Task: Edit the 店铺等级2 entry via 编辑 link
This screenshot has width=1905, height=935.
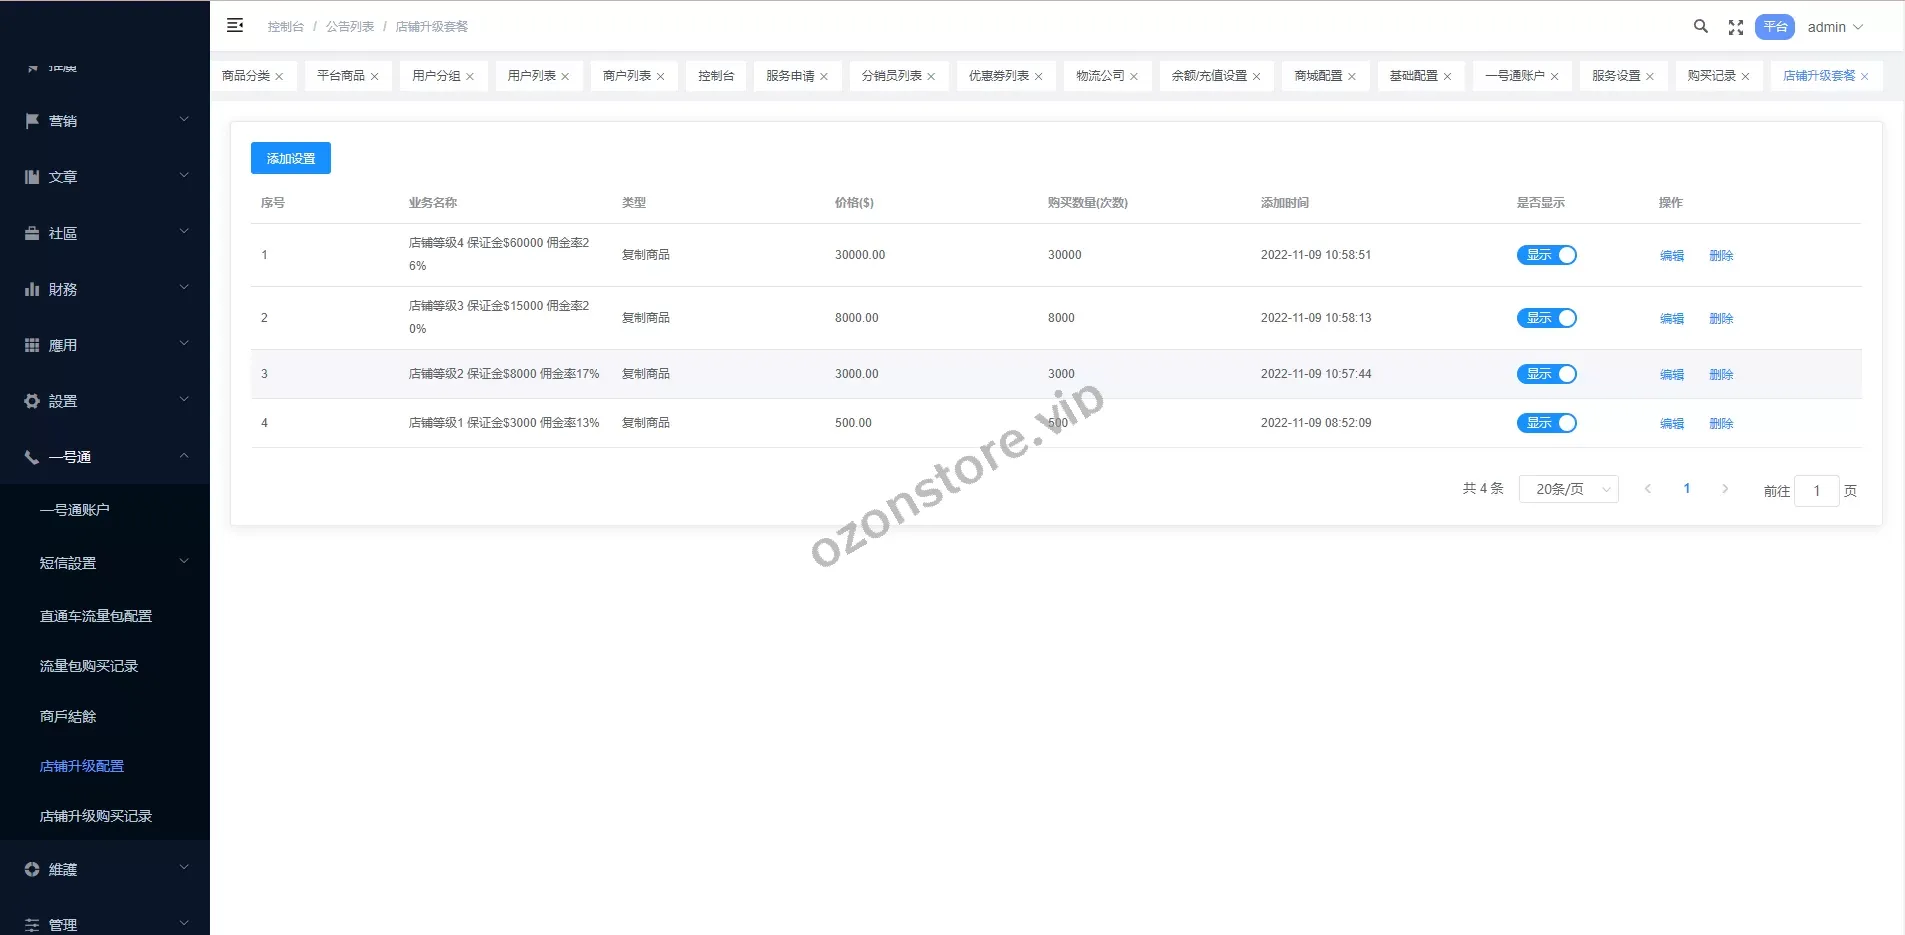Action: coord(1670,374)
